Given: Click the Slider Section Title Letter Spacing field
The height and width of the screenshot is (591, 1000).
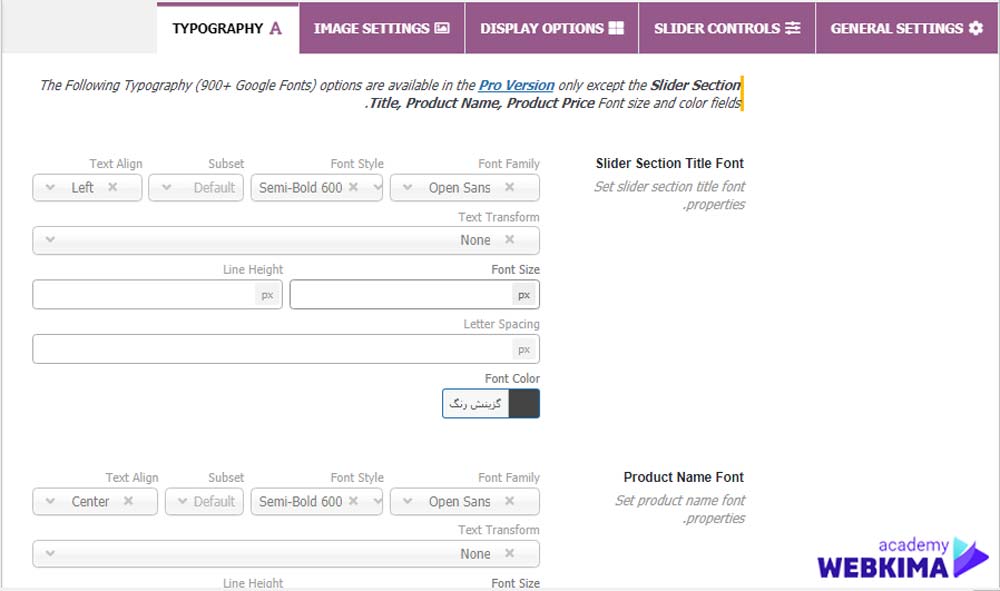Looking at the screenshot, I should (286, 349).
